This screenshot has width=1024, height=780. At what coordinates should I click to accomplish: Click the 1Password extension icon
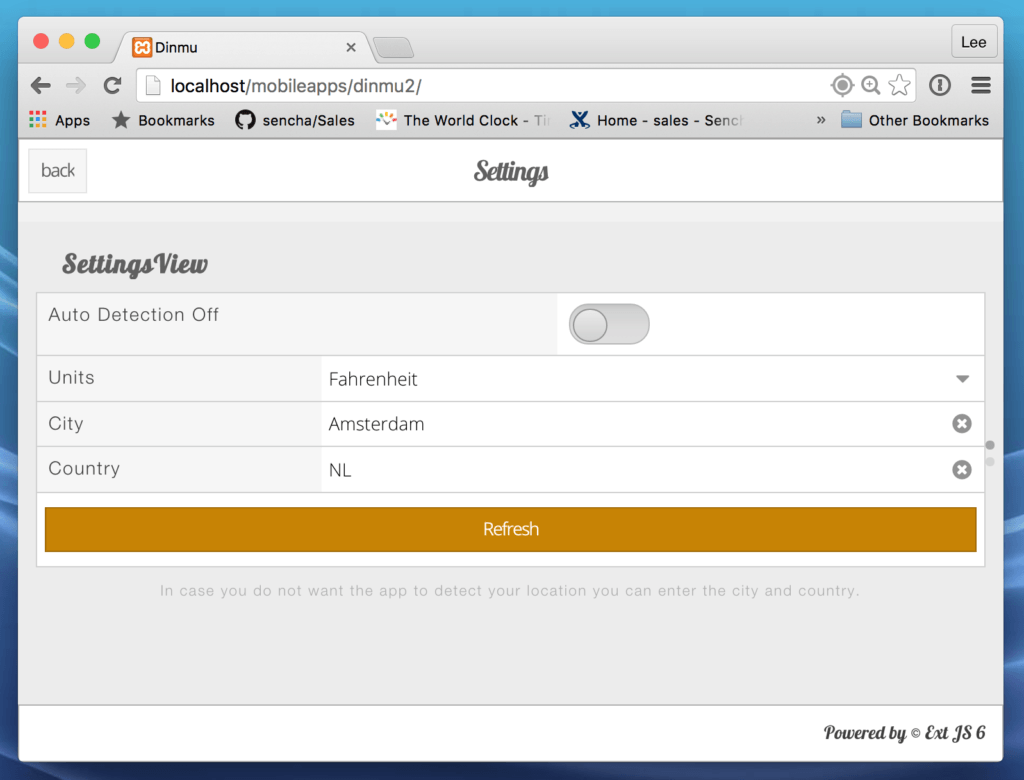[x=939, y=85]
